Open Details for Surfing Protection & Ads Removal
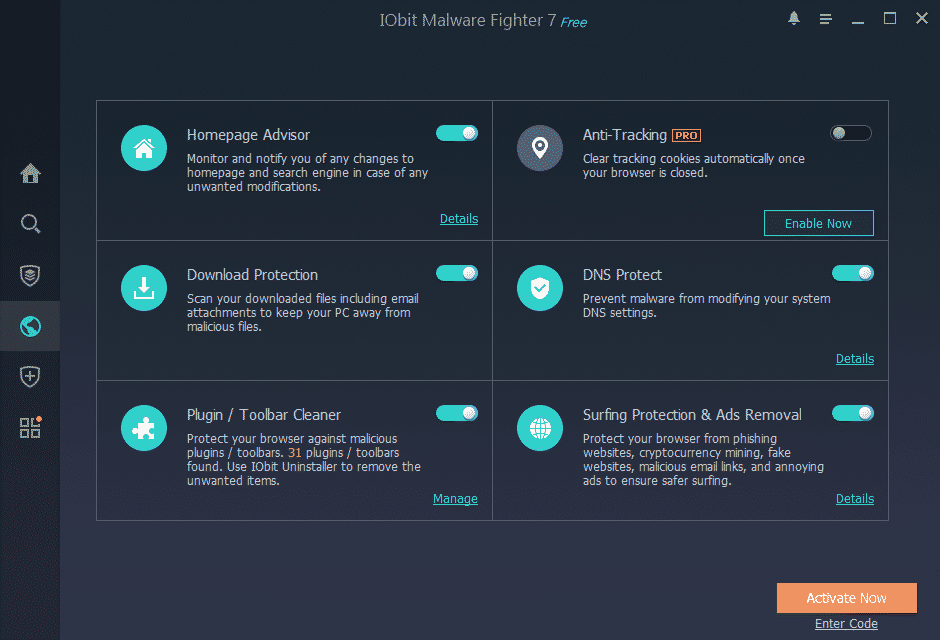Image resolution: width=940 pixels, height=640 pixels. pyautogui.click(x=855, y=499)
